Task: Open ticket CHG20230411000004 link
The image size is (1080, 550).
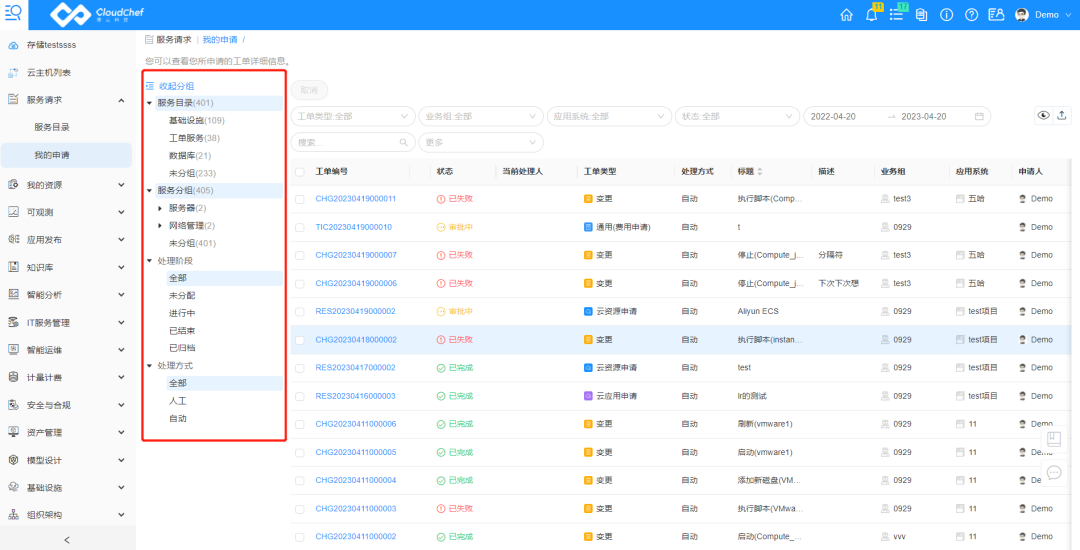Action: pyautogui.click(x=355, y=480)
